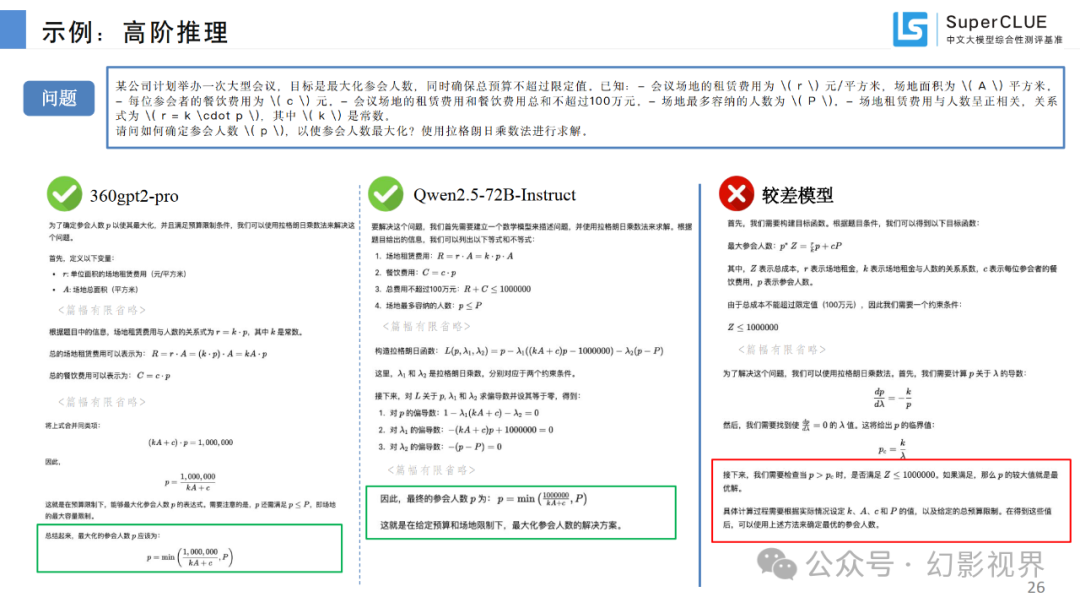Click the derivative formula dp/dλ = −k/p
The width and height of the screenshot is (1080, 608).
pos(893,397)
